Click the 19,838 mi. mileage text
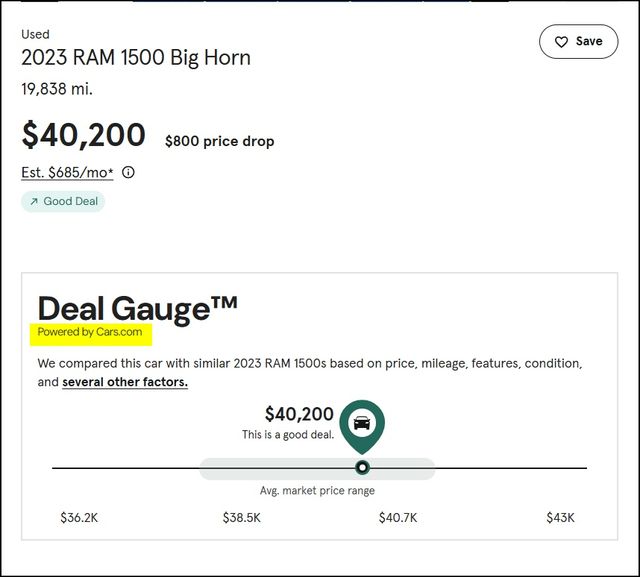This screenshot has height=577, width=640. tap(57, 89)
